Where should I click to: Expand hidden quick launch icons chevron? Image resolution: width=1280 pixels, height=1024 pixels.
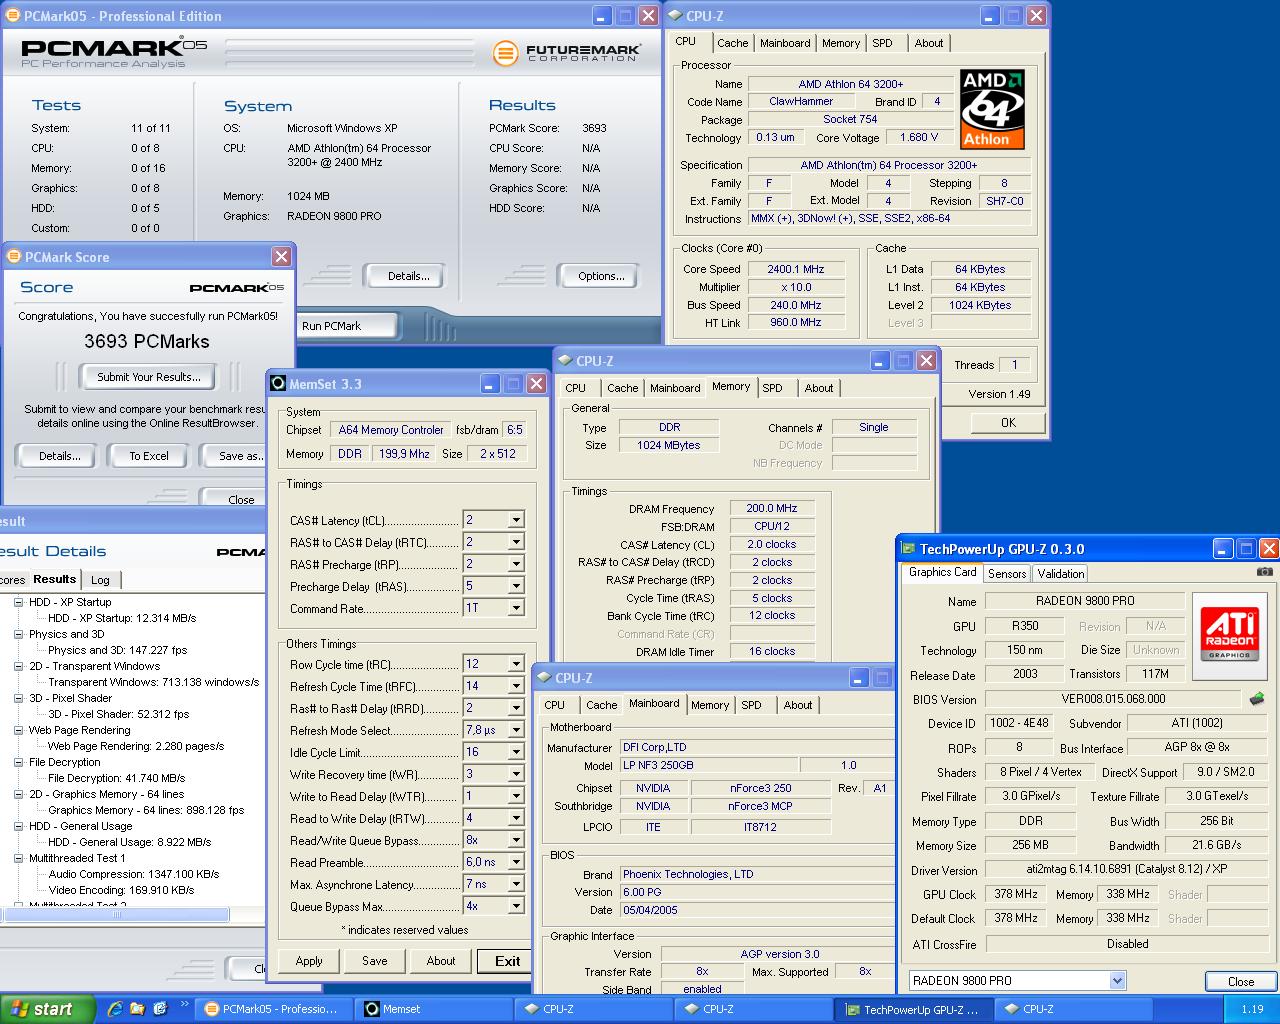[185, 1004]
